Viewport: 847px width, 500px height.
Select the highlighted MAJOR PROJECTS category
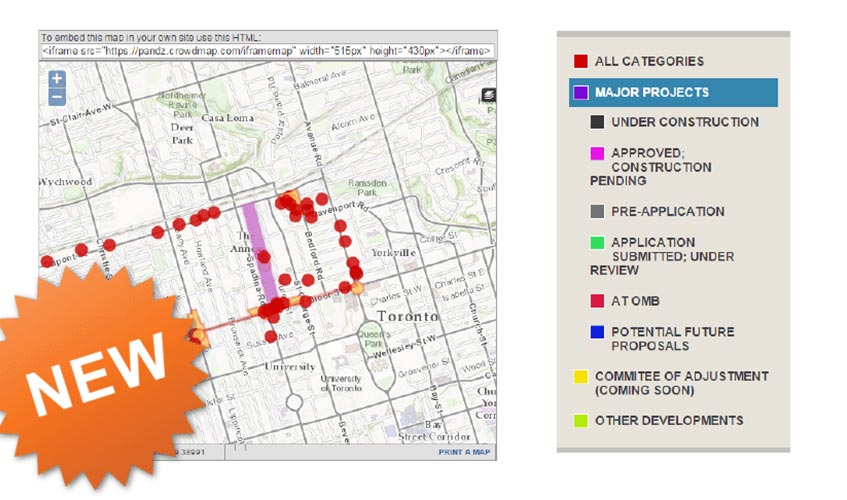651,92
